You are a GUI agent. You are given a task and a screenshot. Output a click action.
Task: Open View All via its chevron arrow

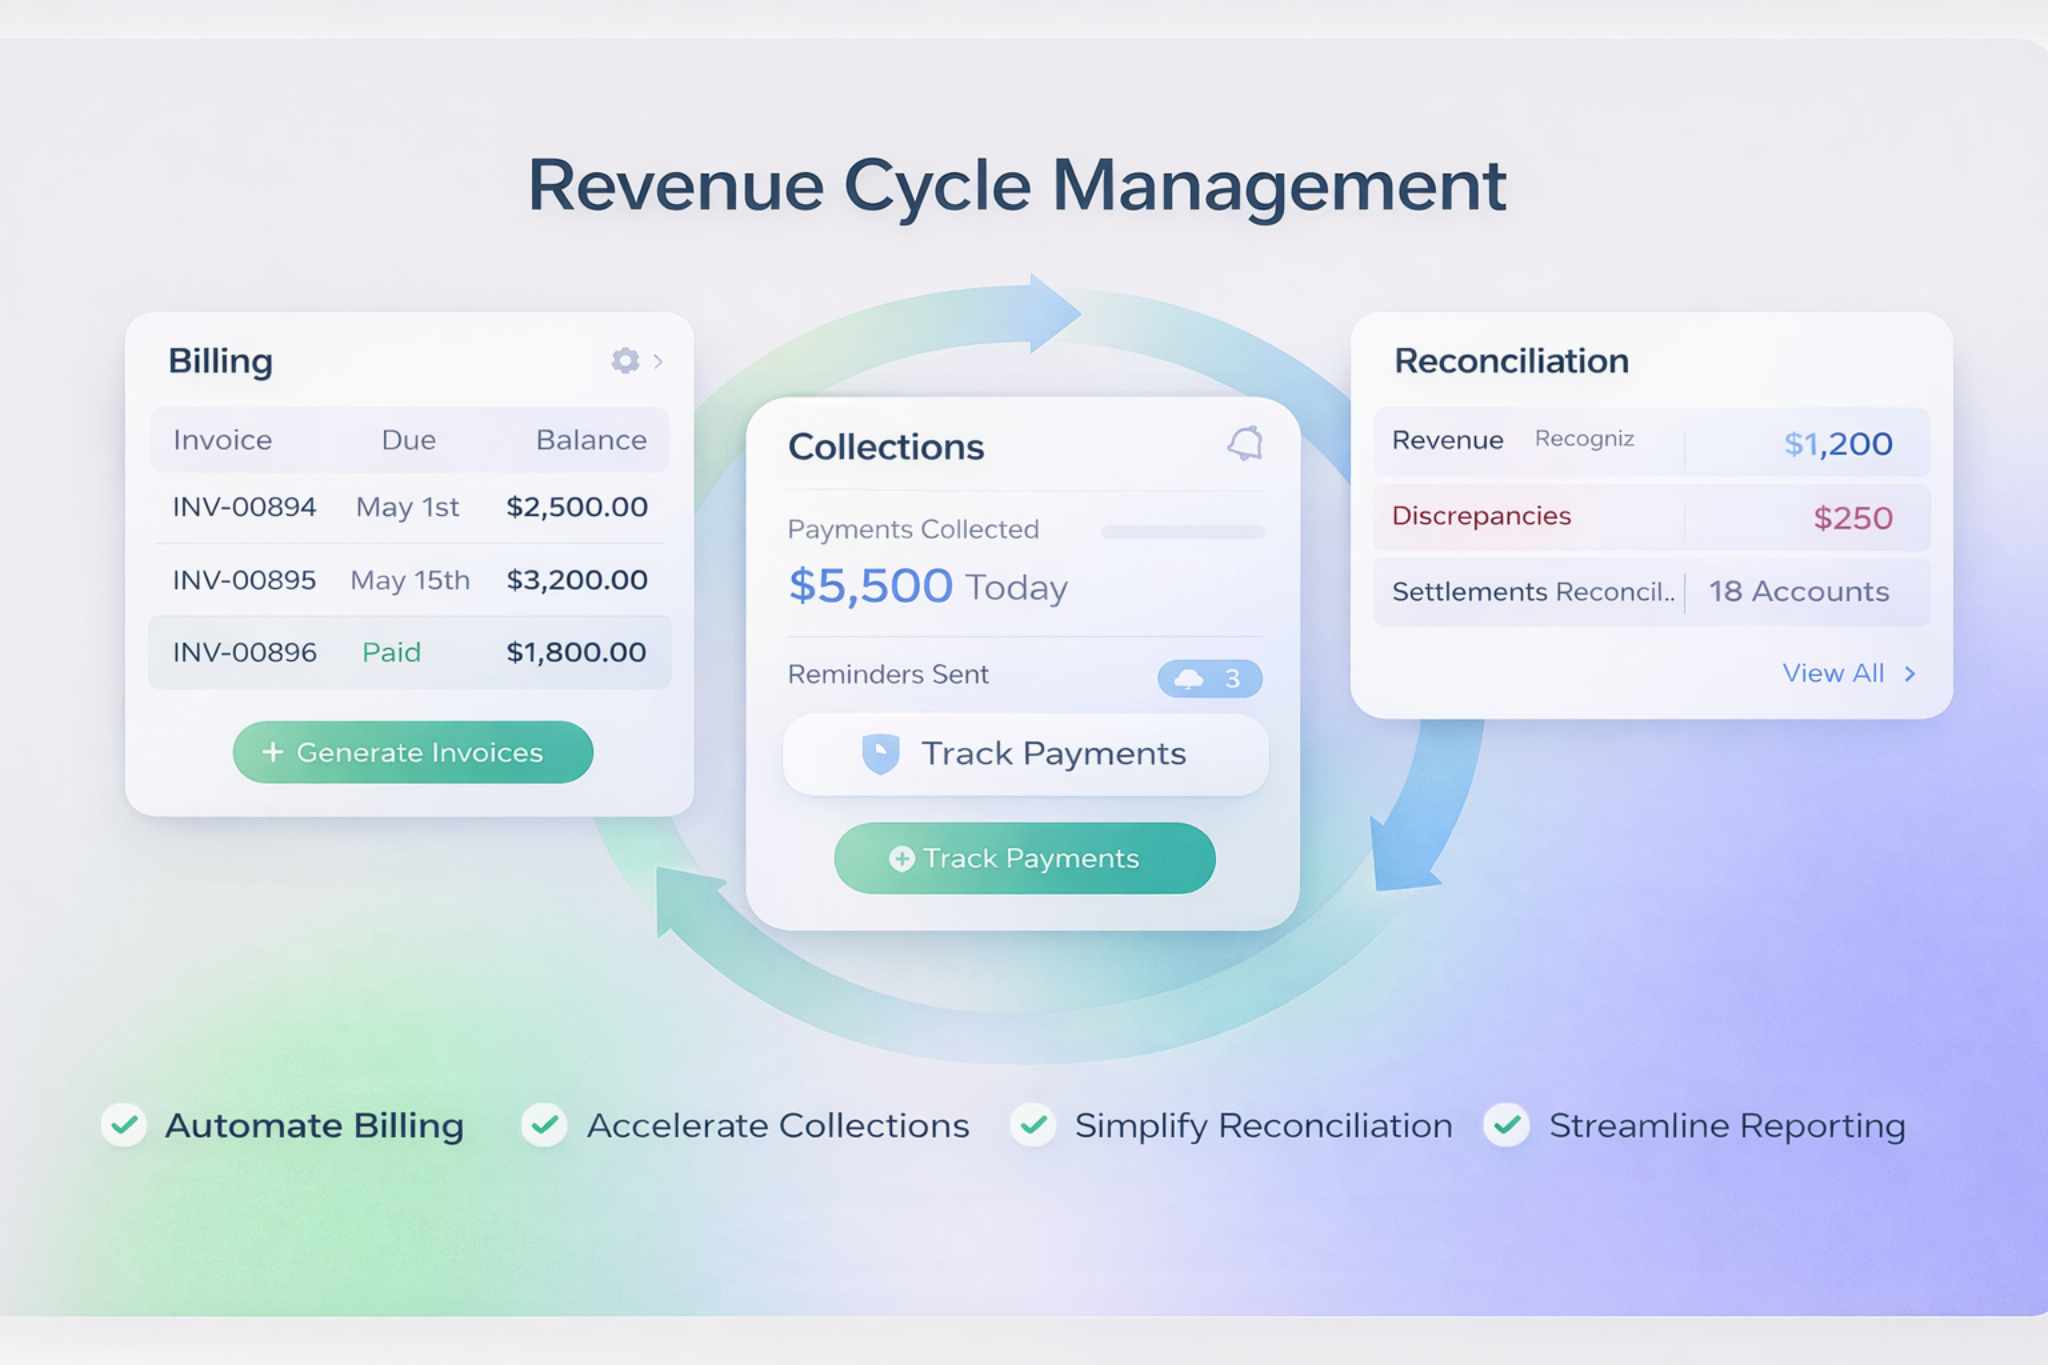(1910, 673)
